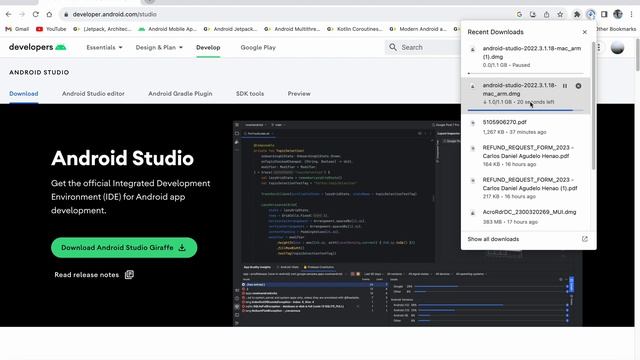Open the Jetpack, Architec... bookmark

coord(102,29)
